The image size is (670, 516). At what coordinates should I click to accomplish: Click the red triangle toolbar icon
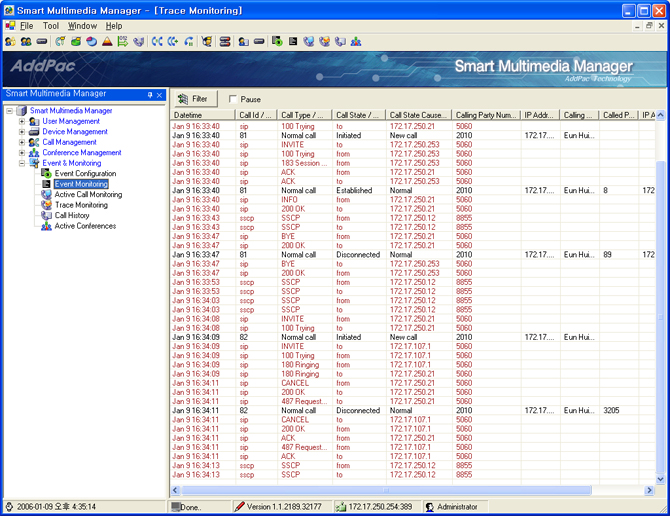click(x=107, y=42)
